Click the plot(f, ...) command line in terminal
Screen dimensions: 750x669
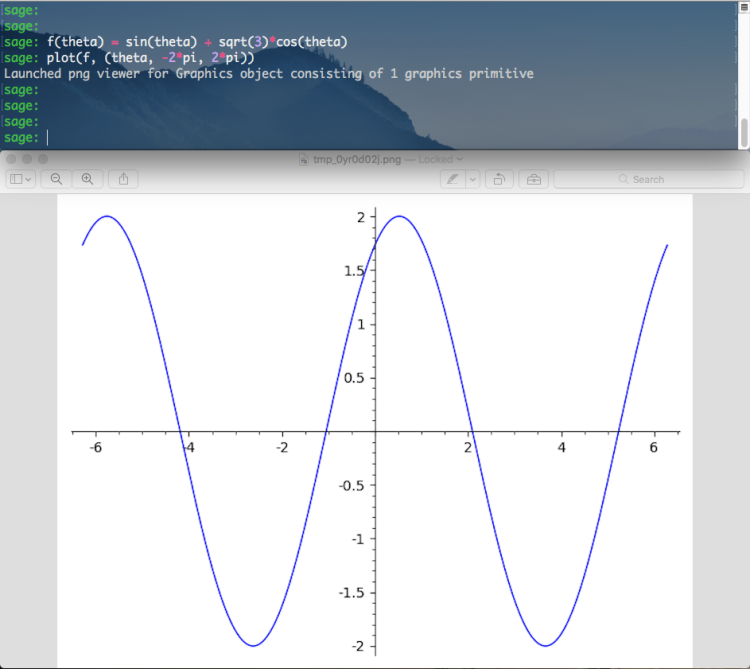click(x=150, y=58)
